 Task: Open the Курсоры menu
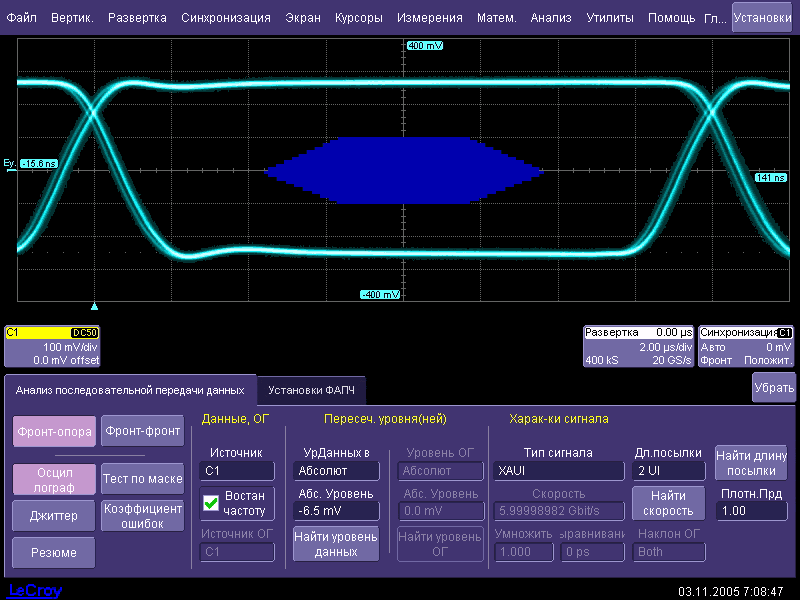pos(357,18)
